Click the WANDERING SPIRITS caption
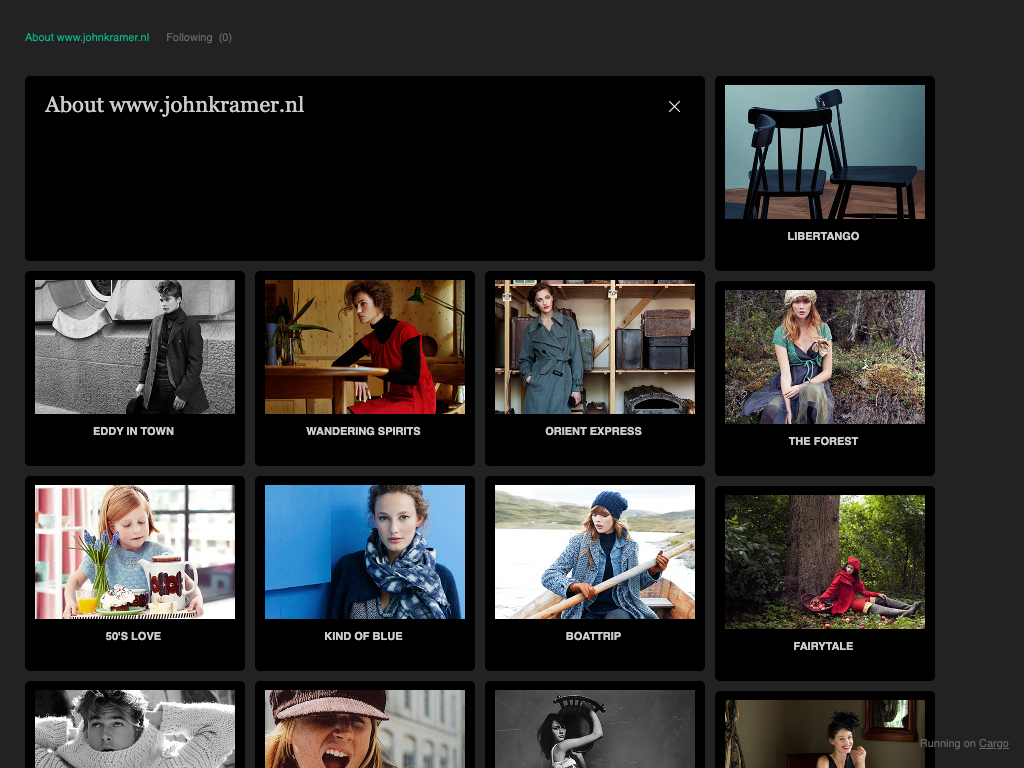Viewport: 1024px width, 768px height. click(x=363, y=432)
